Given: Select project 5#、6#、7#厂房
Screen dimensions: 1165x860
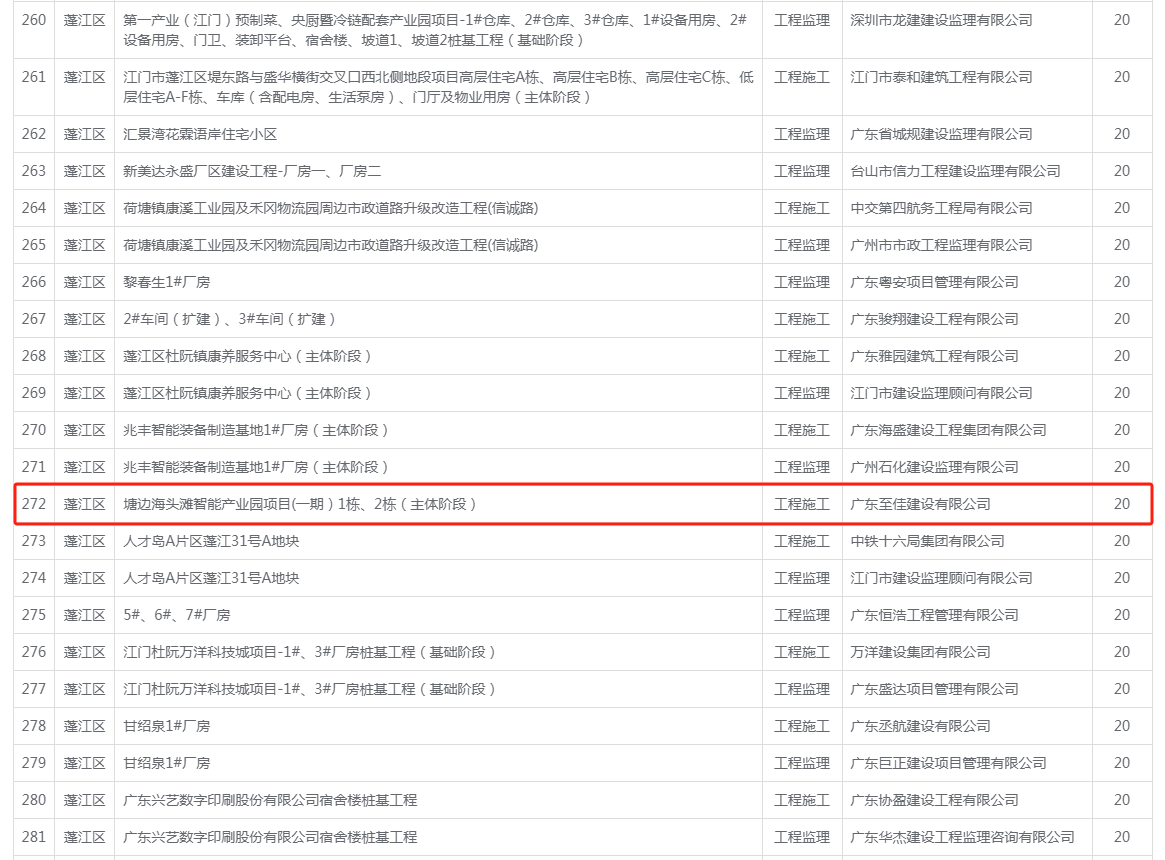Looking at the screenshot, I should pos(177,615).
